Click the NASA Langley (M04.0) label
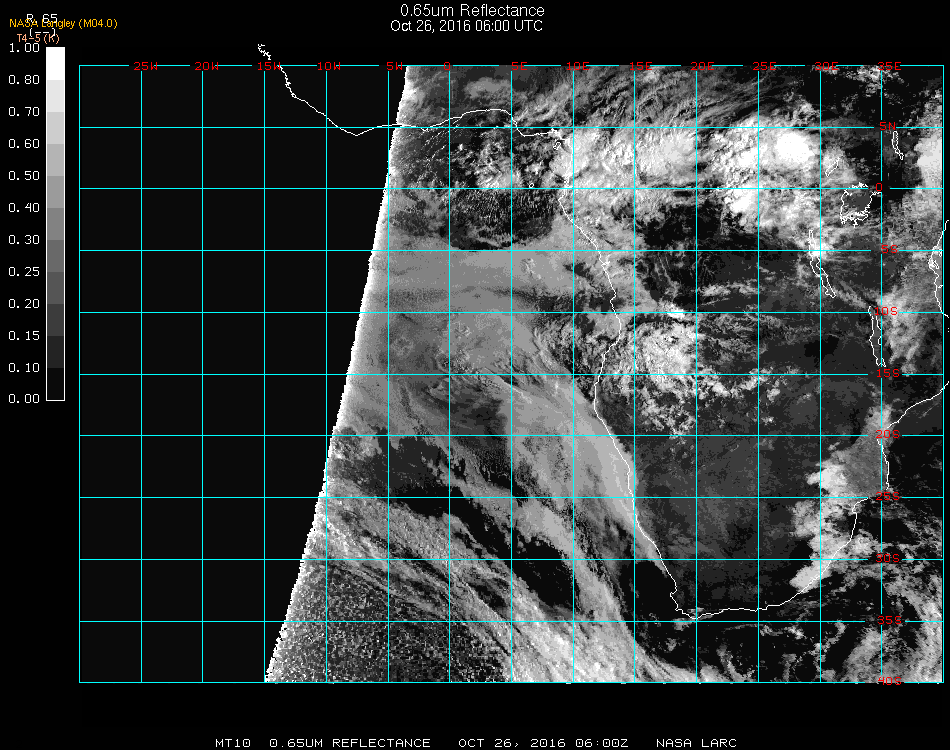 point(63,24)
